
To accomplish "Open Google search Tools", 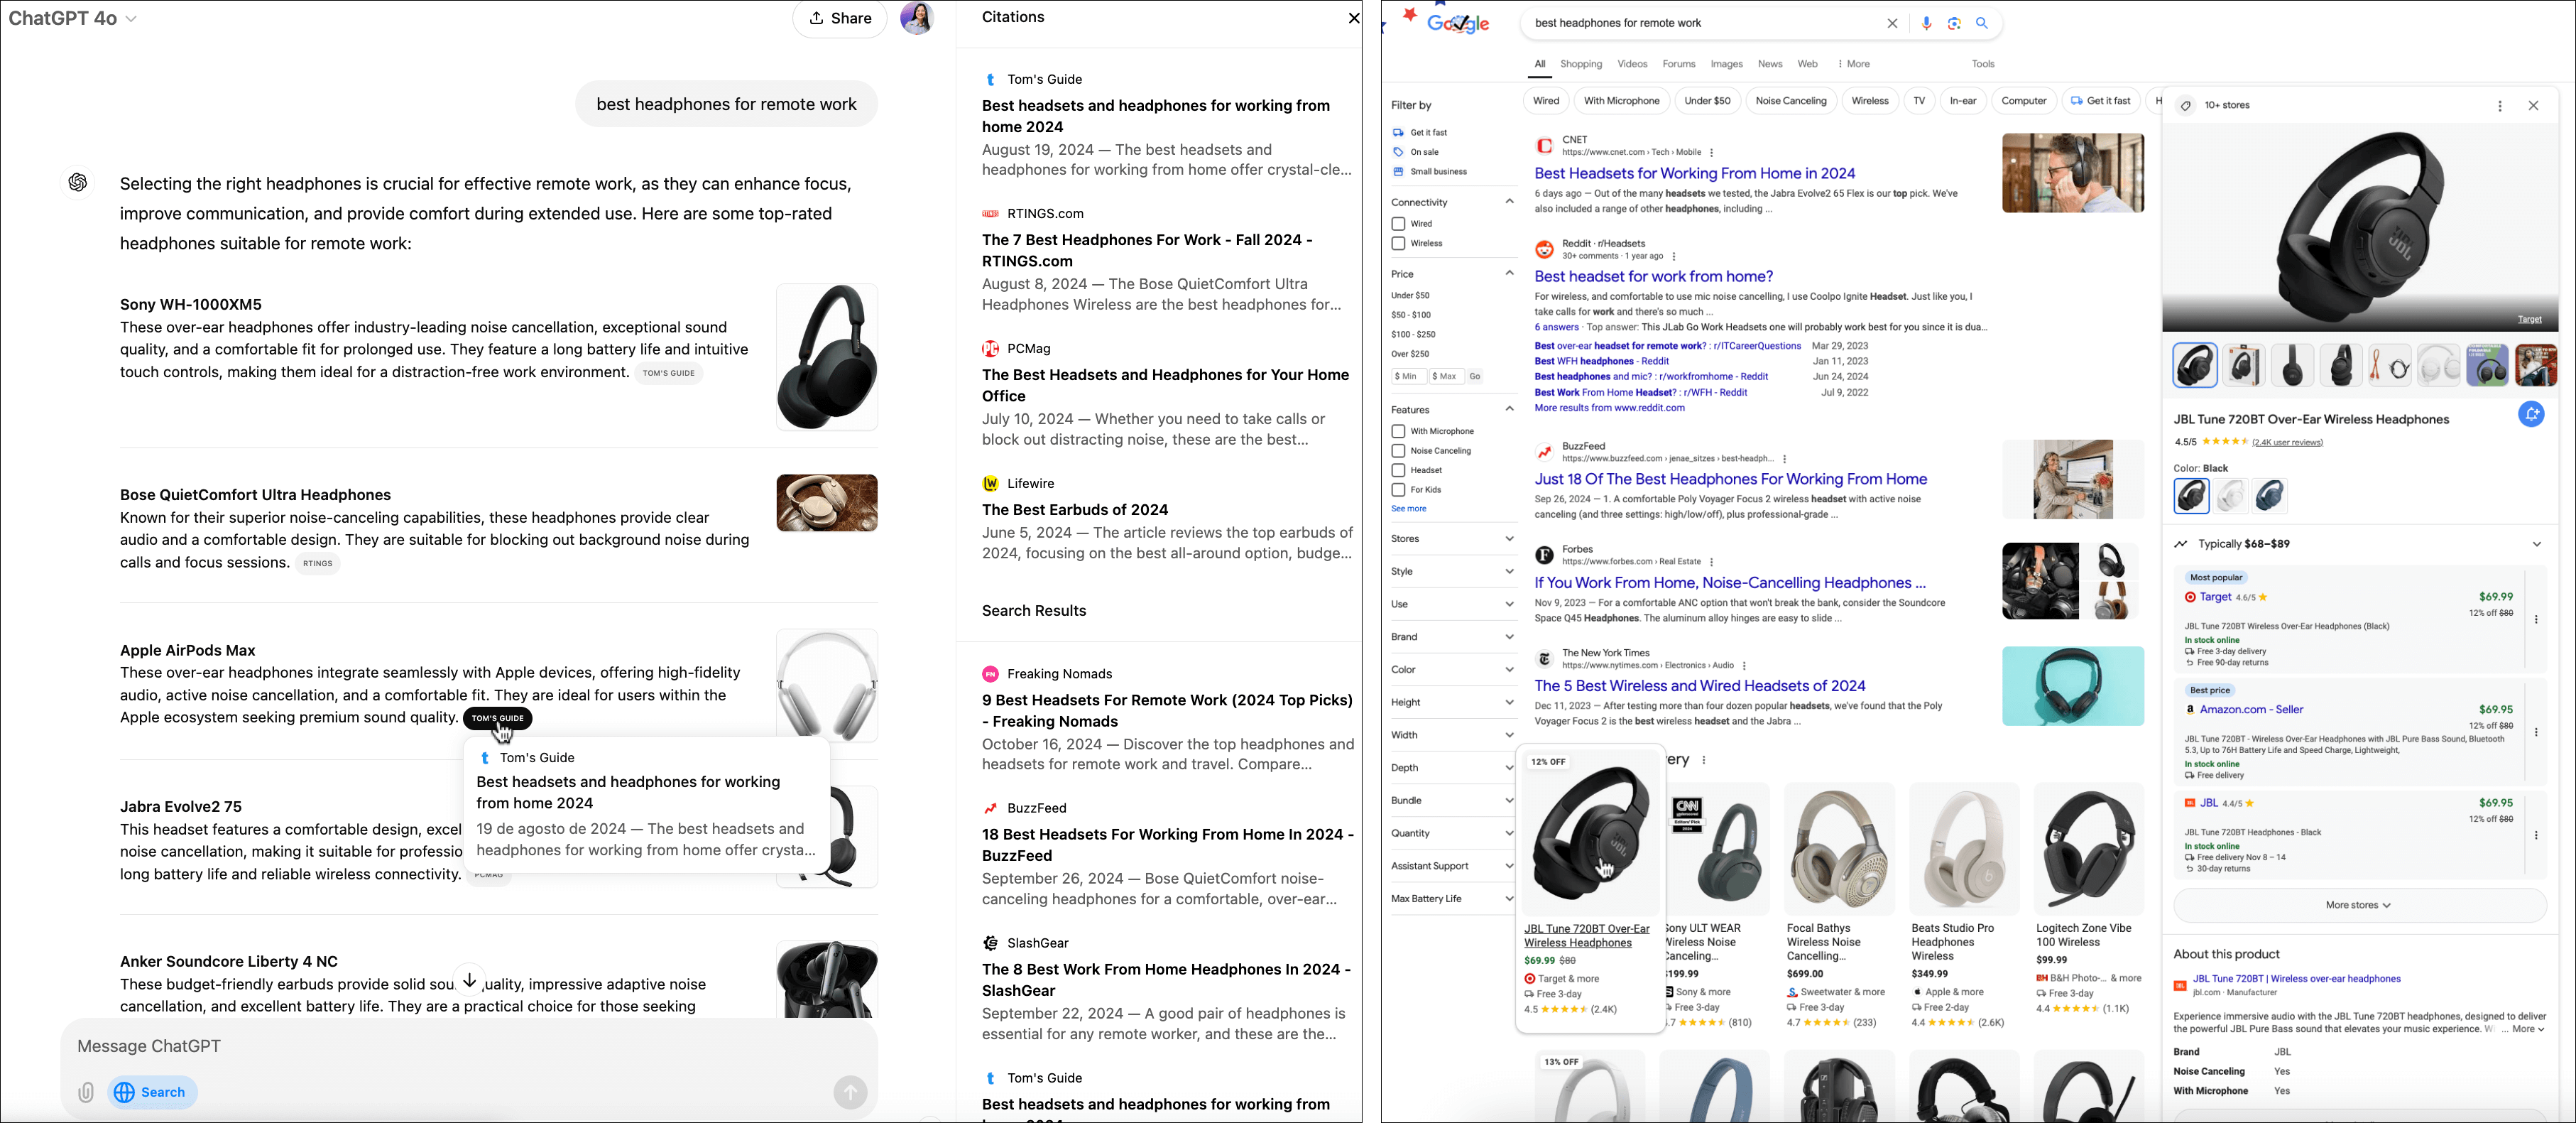I will pyautogui.click(x=1983, y=64).
